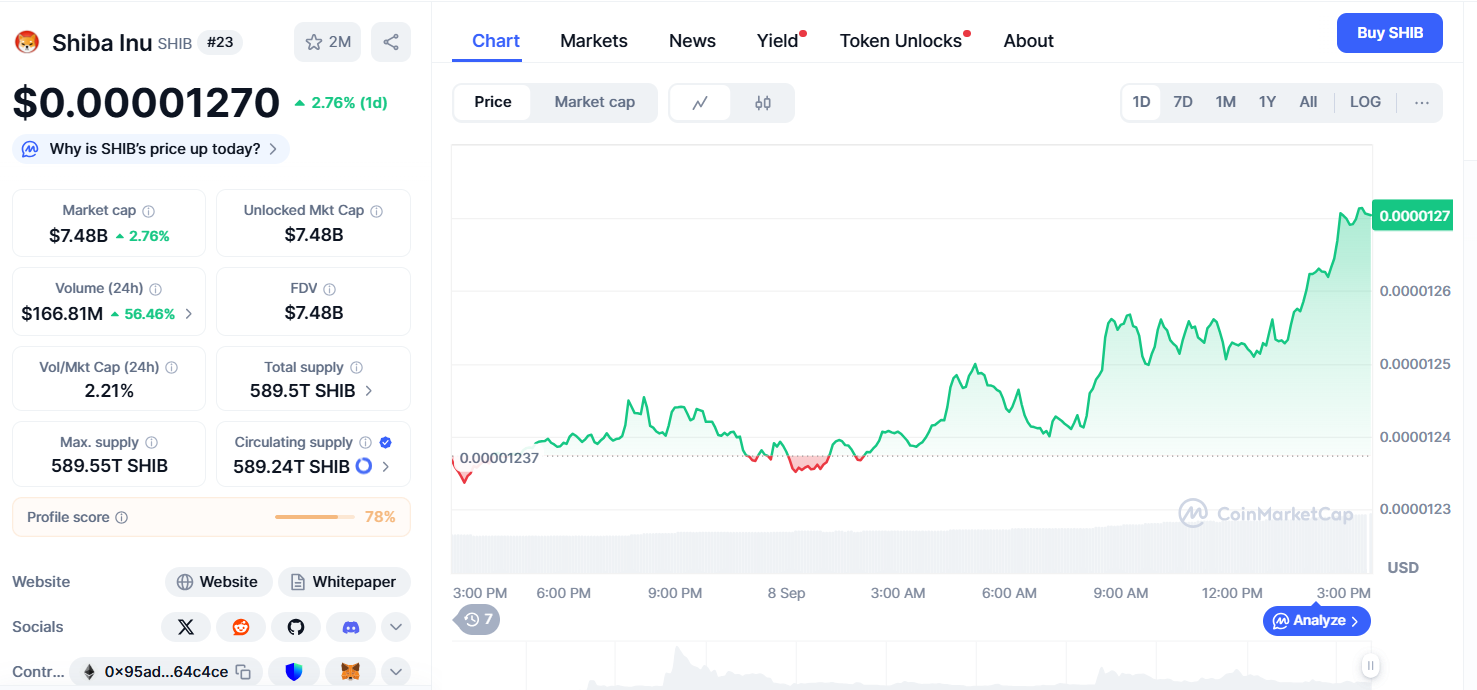Open the GitHub social link
This screenshot has width=1477, height=690.
[296, 627]
